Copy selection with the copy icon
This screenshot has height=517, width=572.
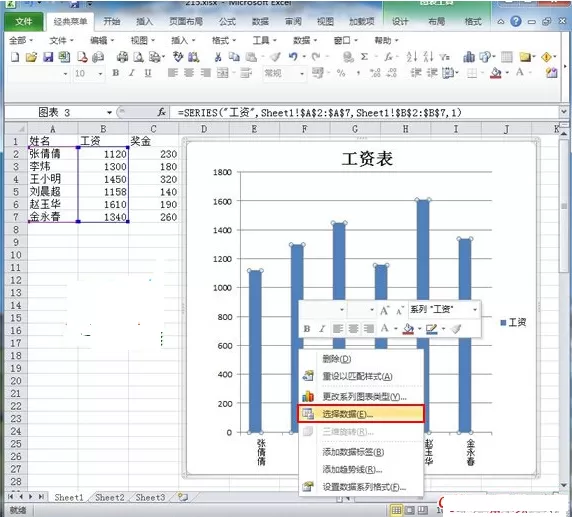click(234, 57)
